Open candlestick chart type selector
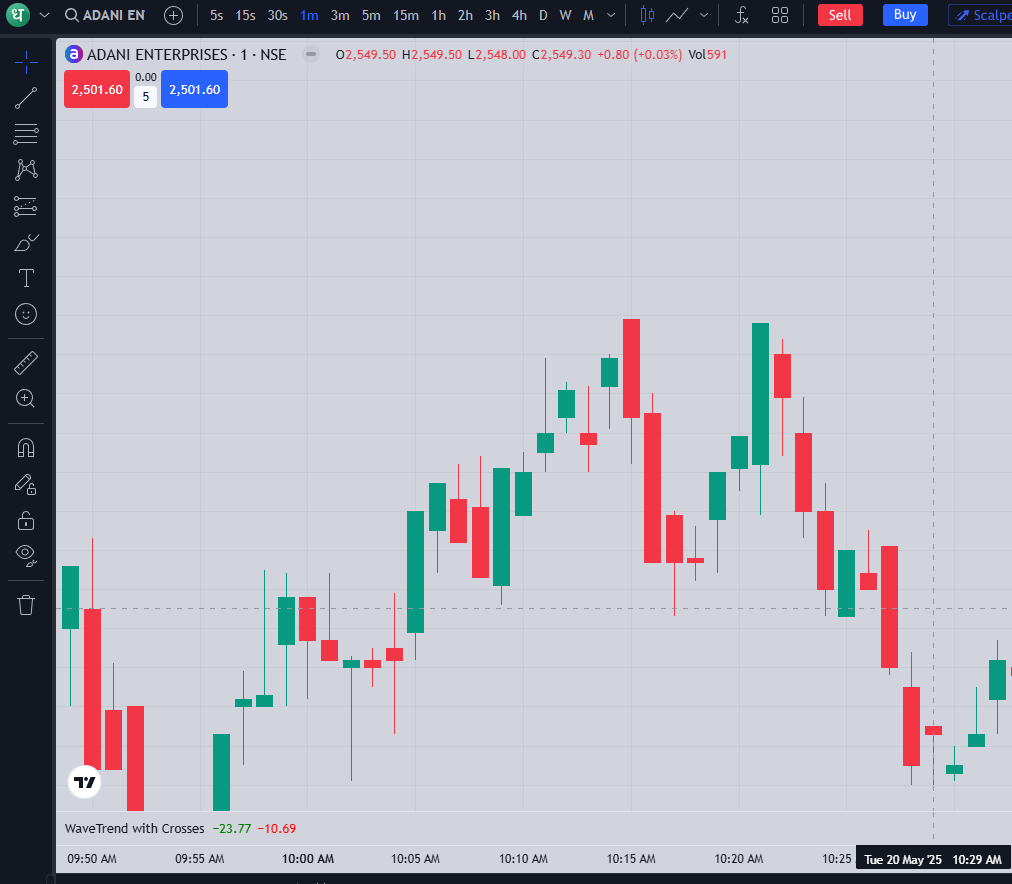The height and width of the screenshot is (884, 1012). pyautogui.click(x=647, y=15)
